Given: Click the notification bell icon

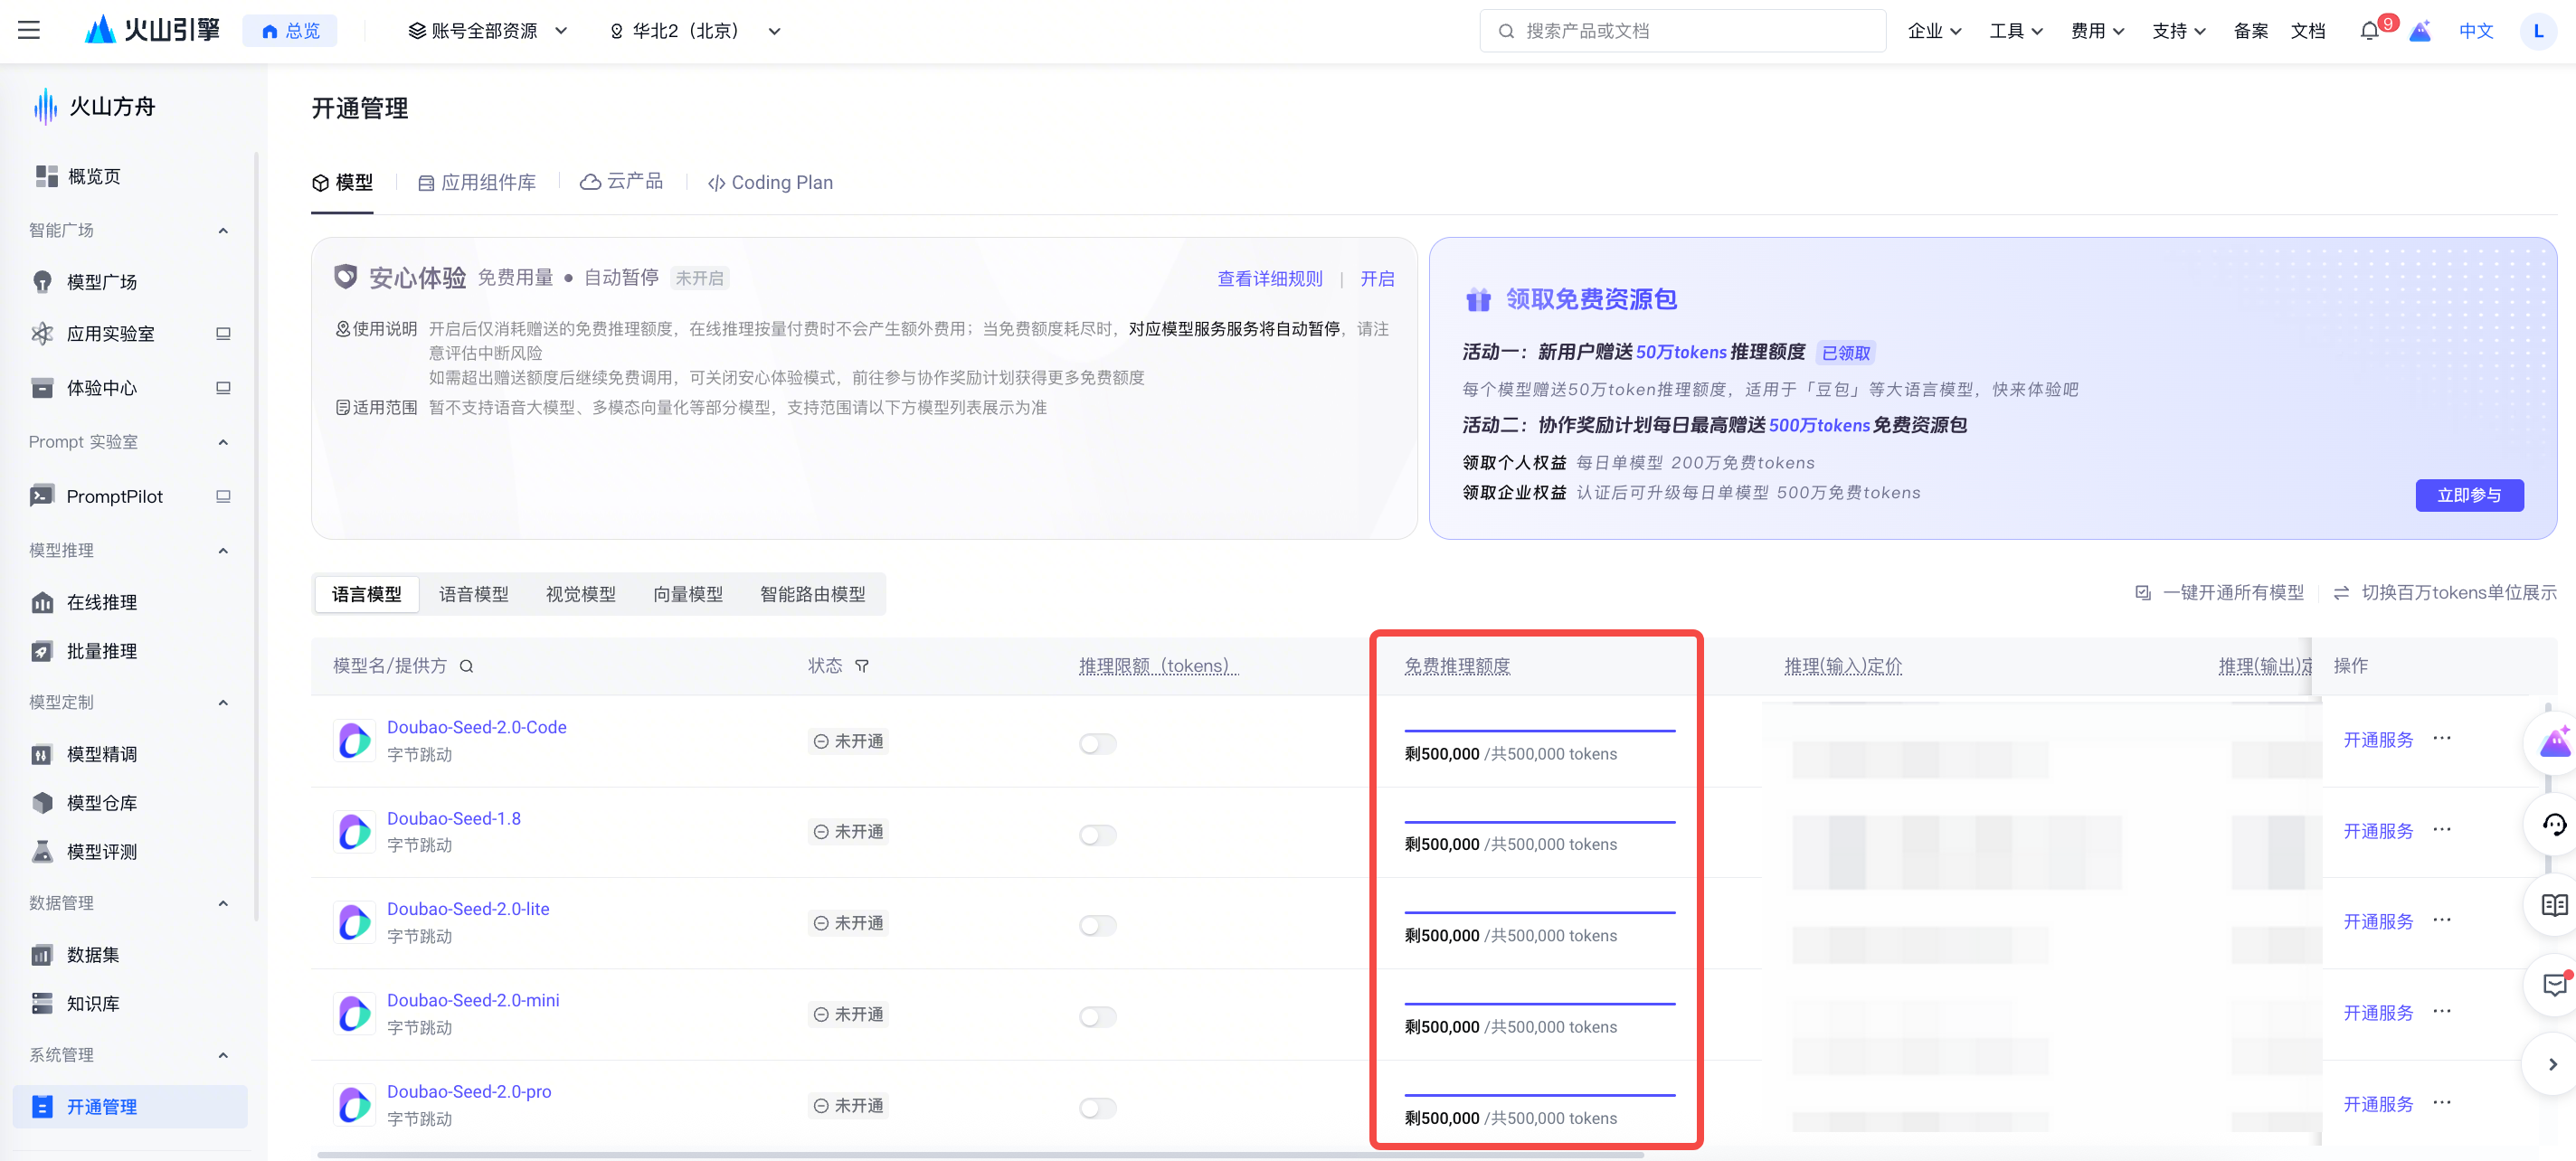Looking at the screenshot, I should click(2369, 31).
